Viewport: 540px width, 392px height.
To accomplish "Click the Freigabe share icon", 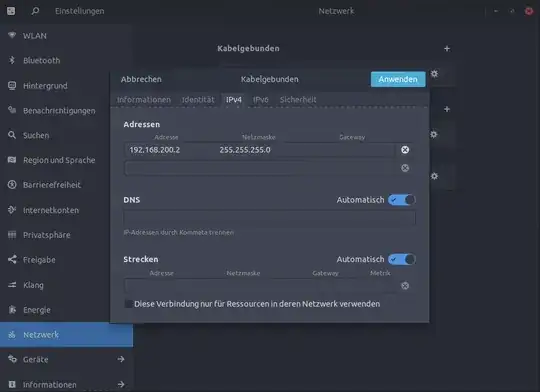I will pos(12,259).
